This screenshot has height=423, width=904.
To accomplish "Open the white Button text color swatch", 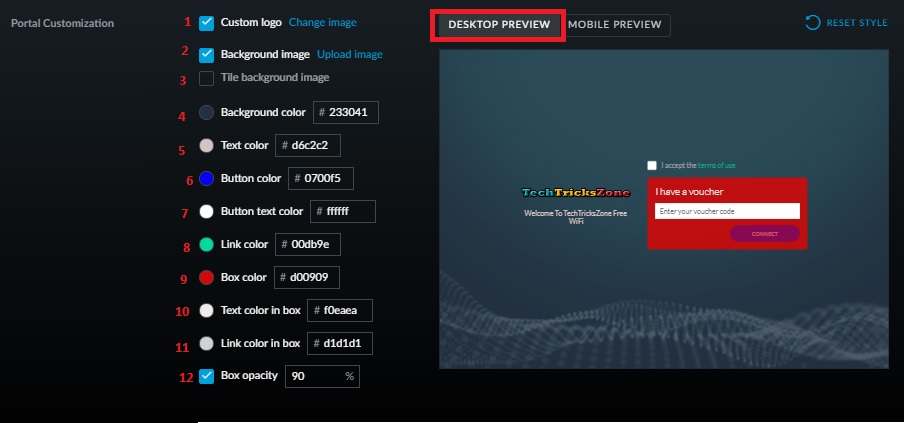I will pos(206,212).
